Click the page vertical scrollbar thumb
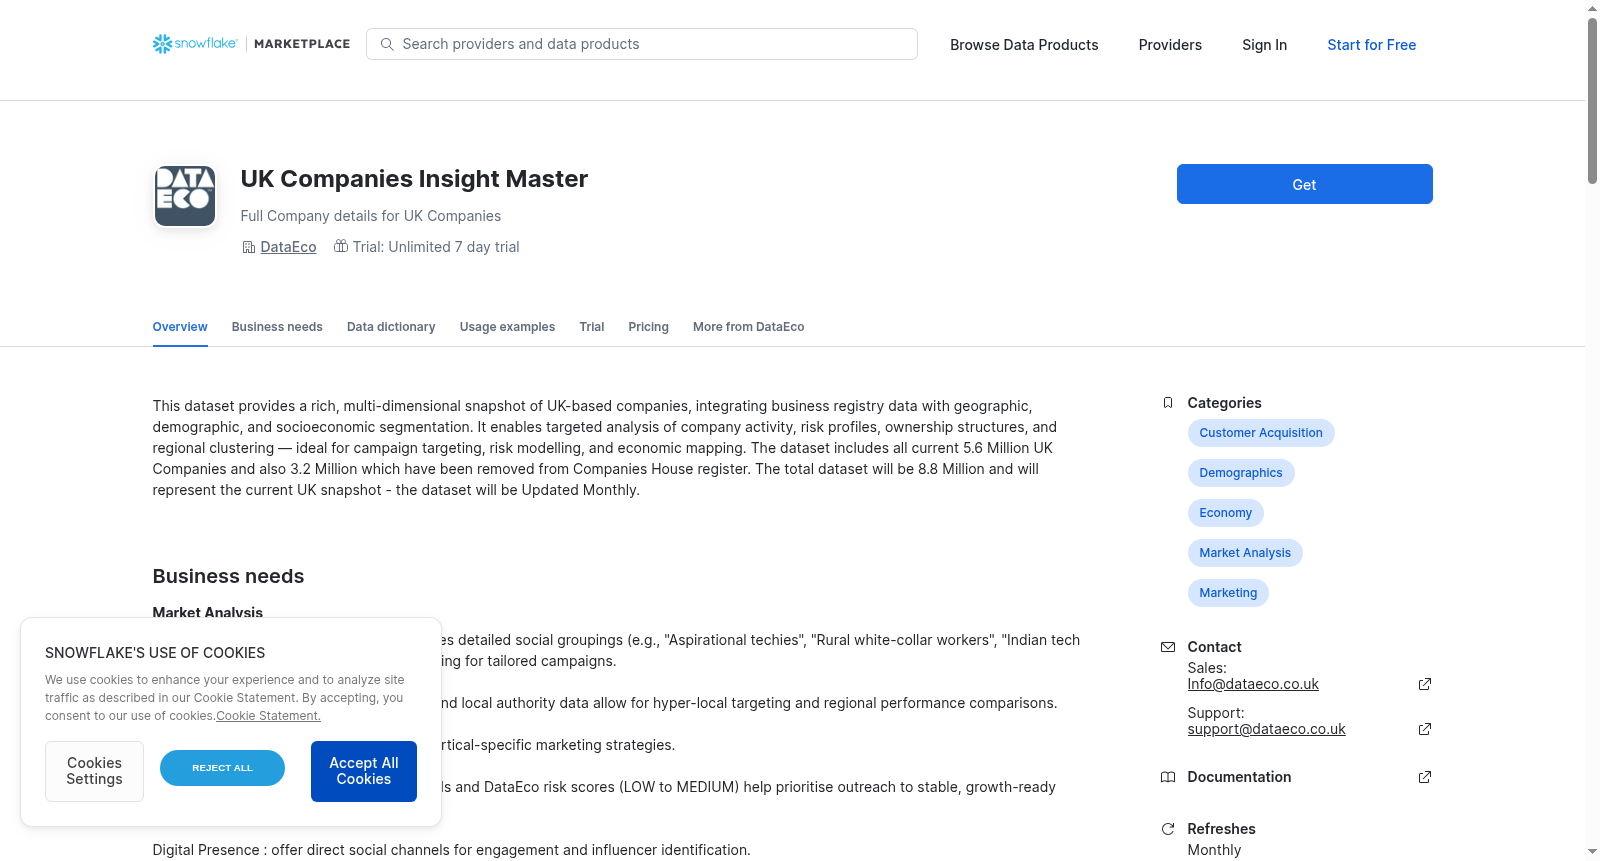The width and height of the screenshot is (1600, 861). [1592, 100]
